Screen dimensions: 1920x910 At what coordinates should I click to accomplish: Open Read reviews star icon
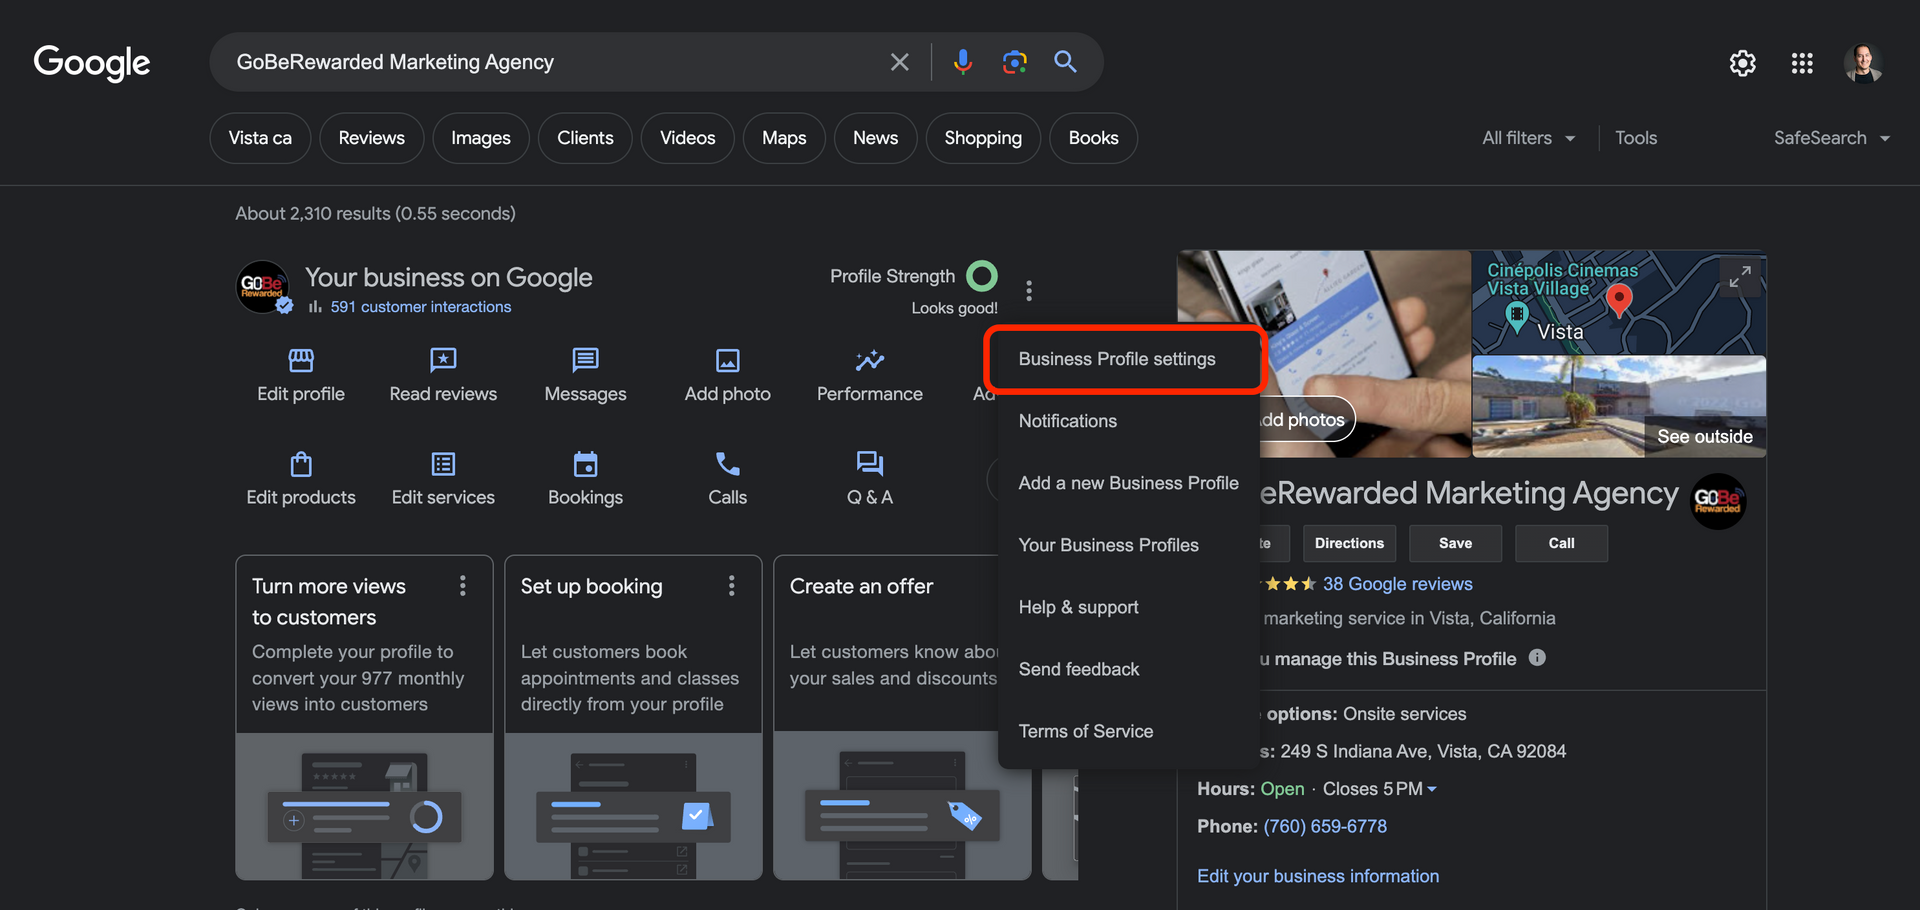(x=443, y=360)
